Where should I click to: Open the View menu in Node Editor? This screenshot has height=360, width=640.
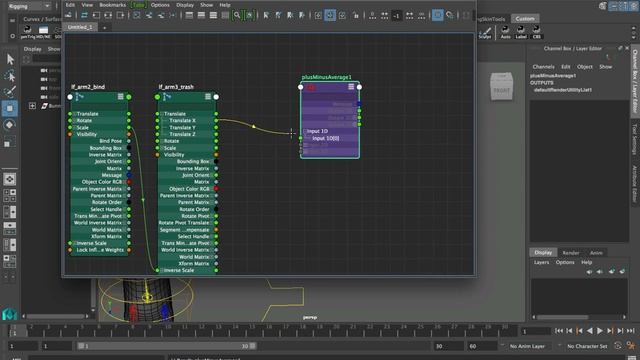pyautogui.click(x=87, y=5)
